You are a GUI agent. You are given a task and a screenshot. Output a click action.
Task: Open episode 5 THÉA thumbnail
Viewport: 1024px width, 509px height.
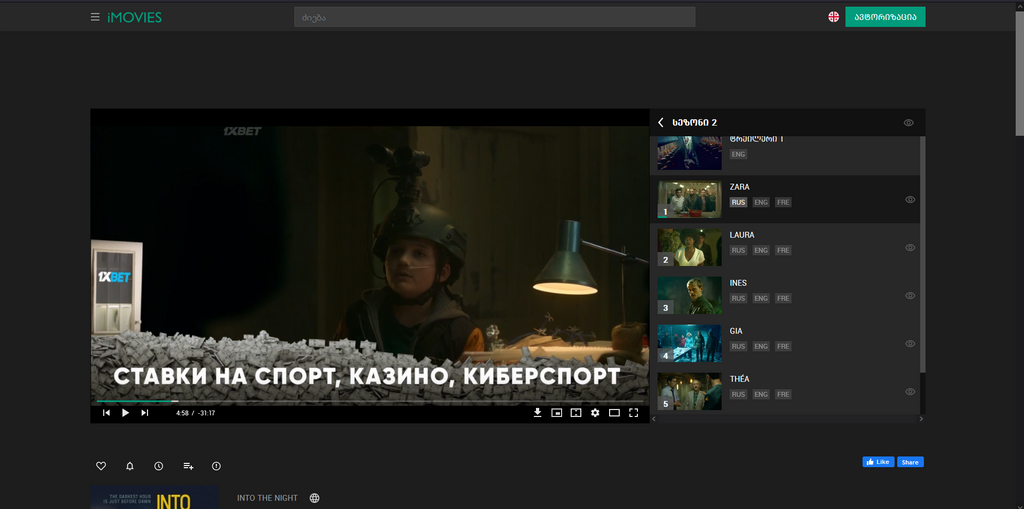pos(689,391)
